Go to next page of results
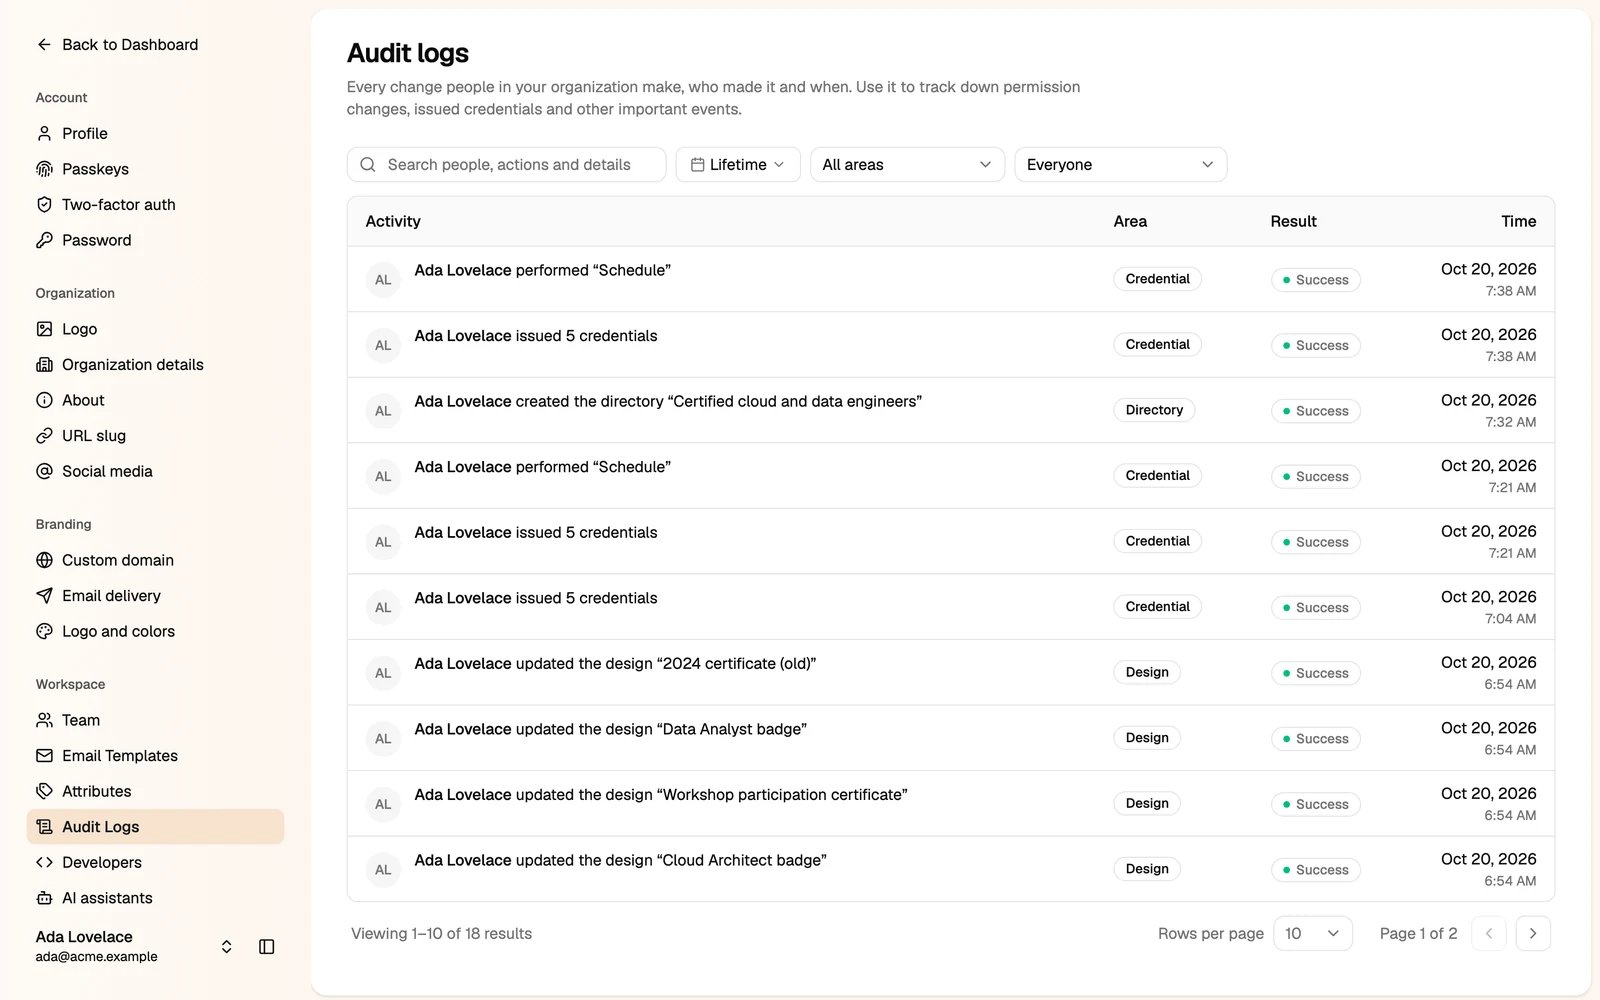The width and height of the screenshot is (1600, 1000). point(1533,933)
